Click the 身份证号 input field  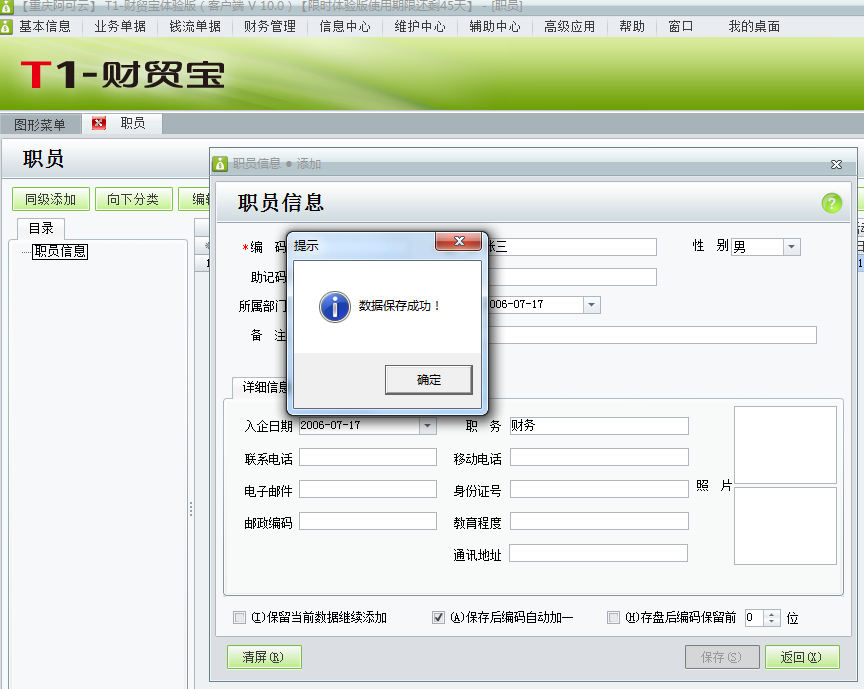(599, 489)
